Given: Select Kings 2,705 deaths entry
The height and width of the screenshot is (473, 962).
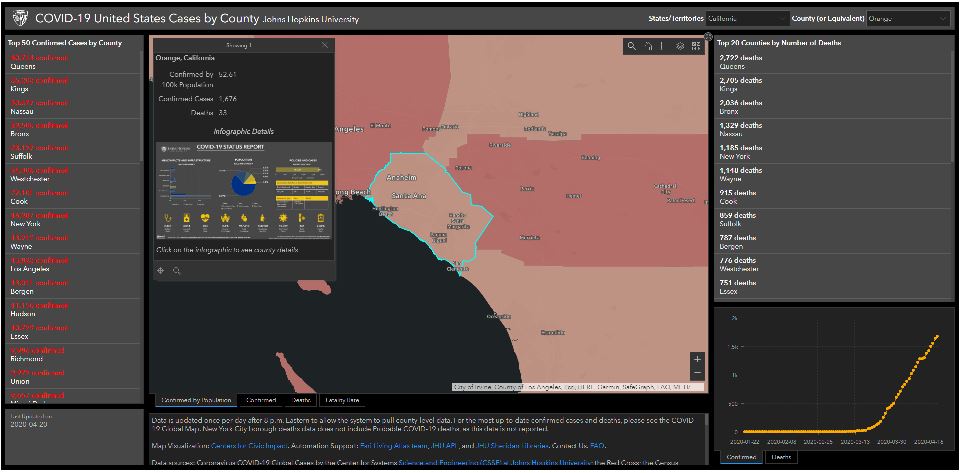Looking at the screenshot, I should pos(833,85).
